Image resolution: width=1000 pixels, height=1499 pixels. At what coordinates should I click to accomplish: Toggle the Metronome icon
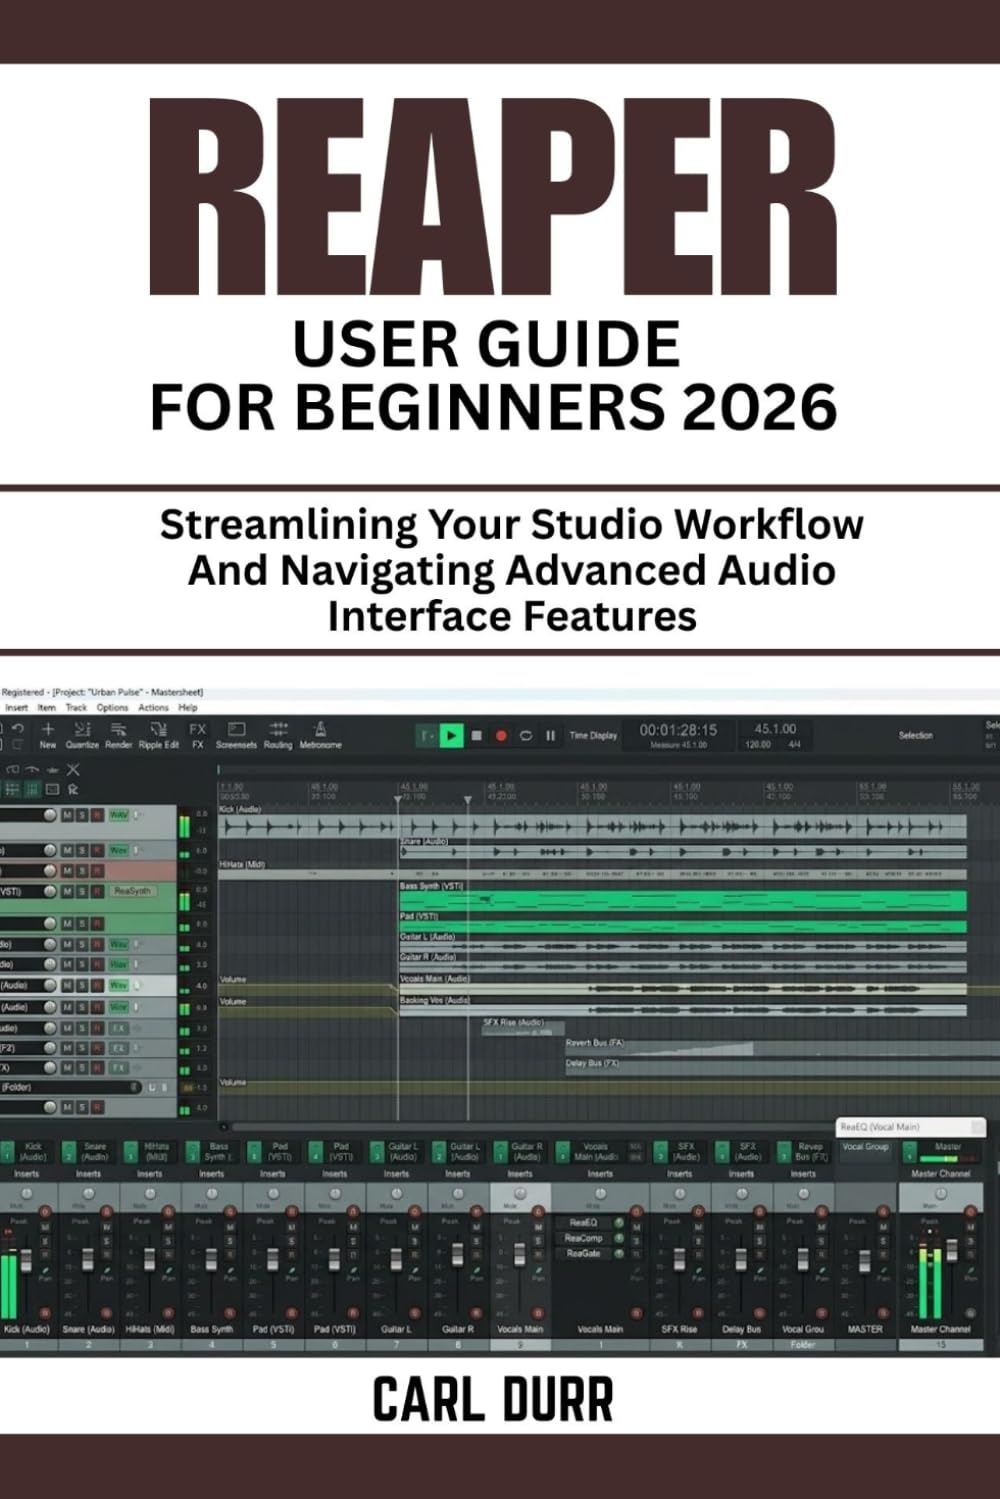pyautogui.click(x=320, y=735)
